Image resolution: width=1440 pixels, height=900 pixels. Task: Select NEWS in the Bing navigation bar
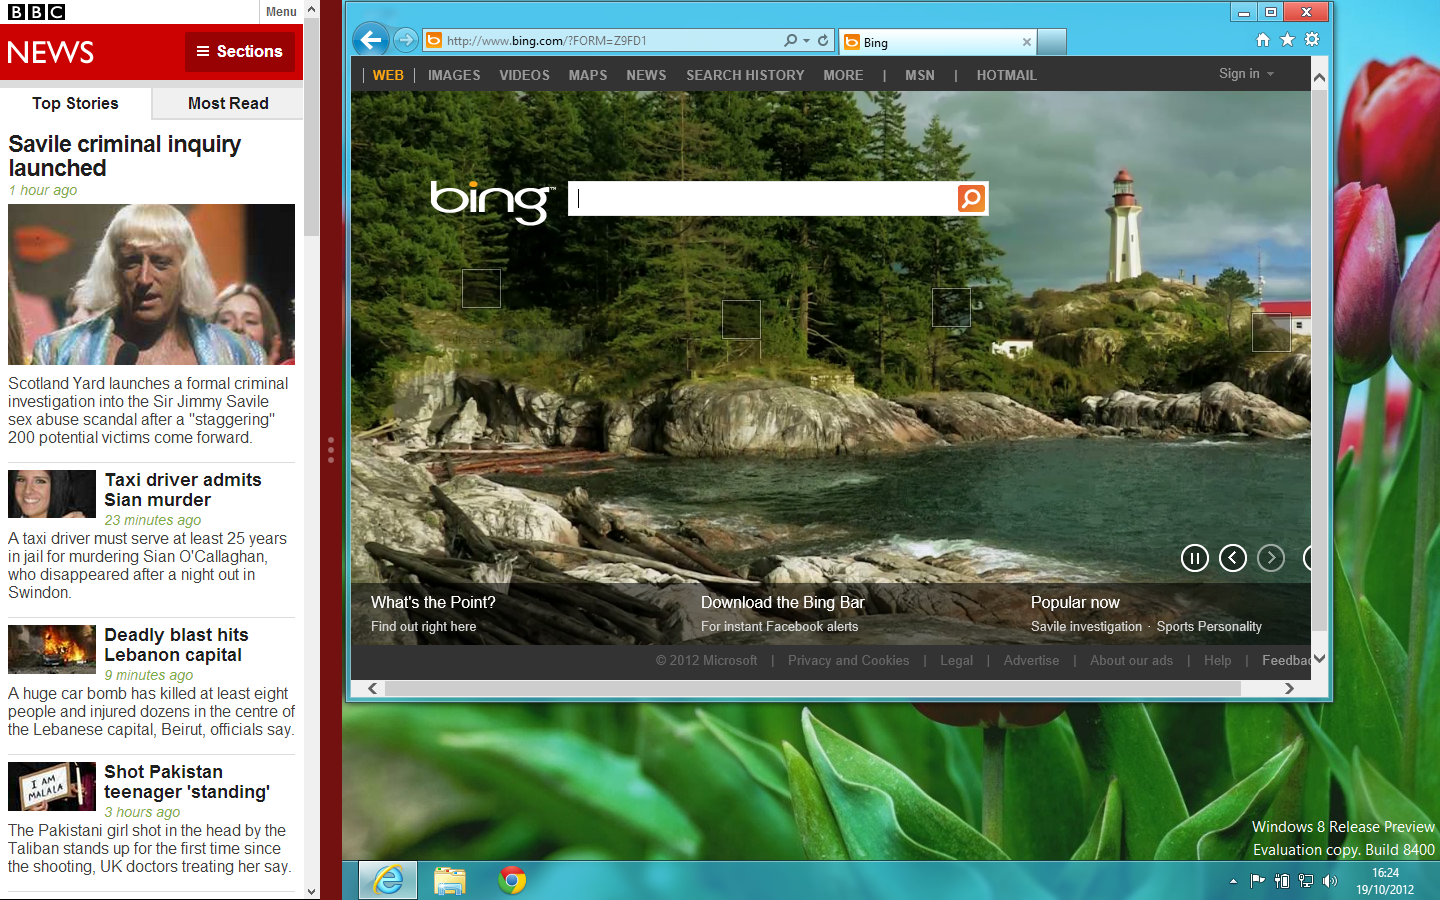click(646, 75)
